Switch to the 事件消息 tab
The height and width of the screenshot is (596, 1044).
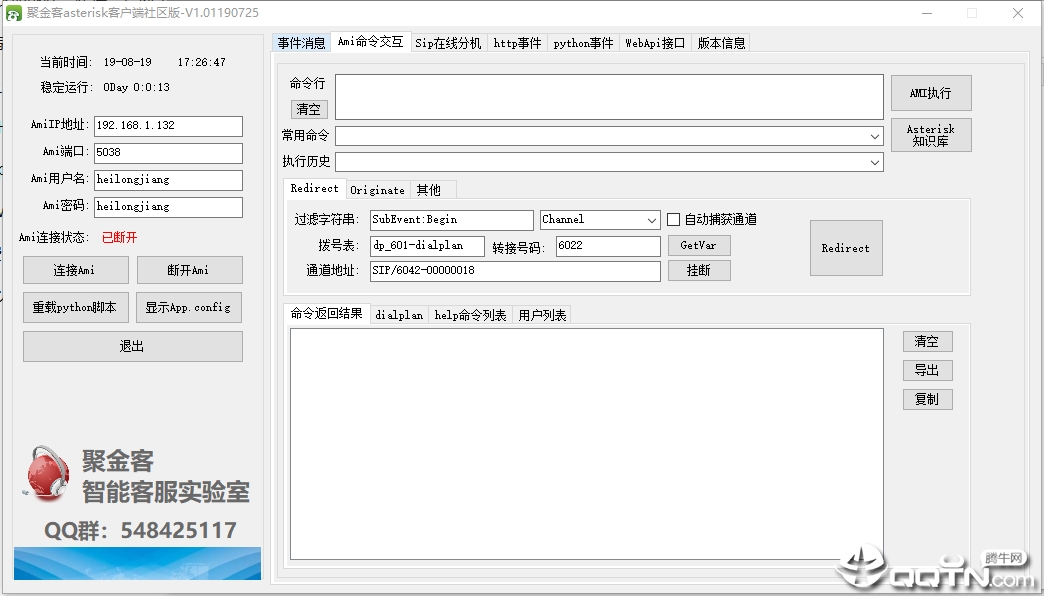point(302,43)
